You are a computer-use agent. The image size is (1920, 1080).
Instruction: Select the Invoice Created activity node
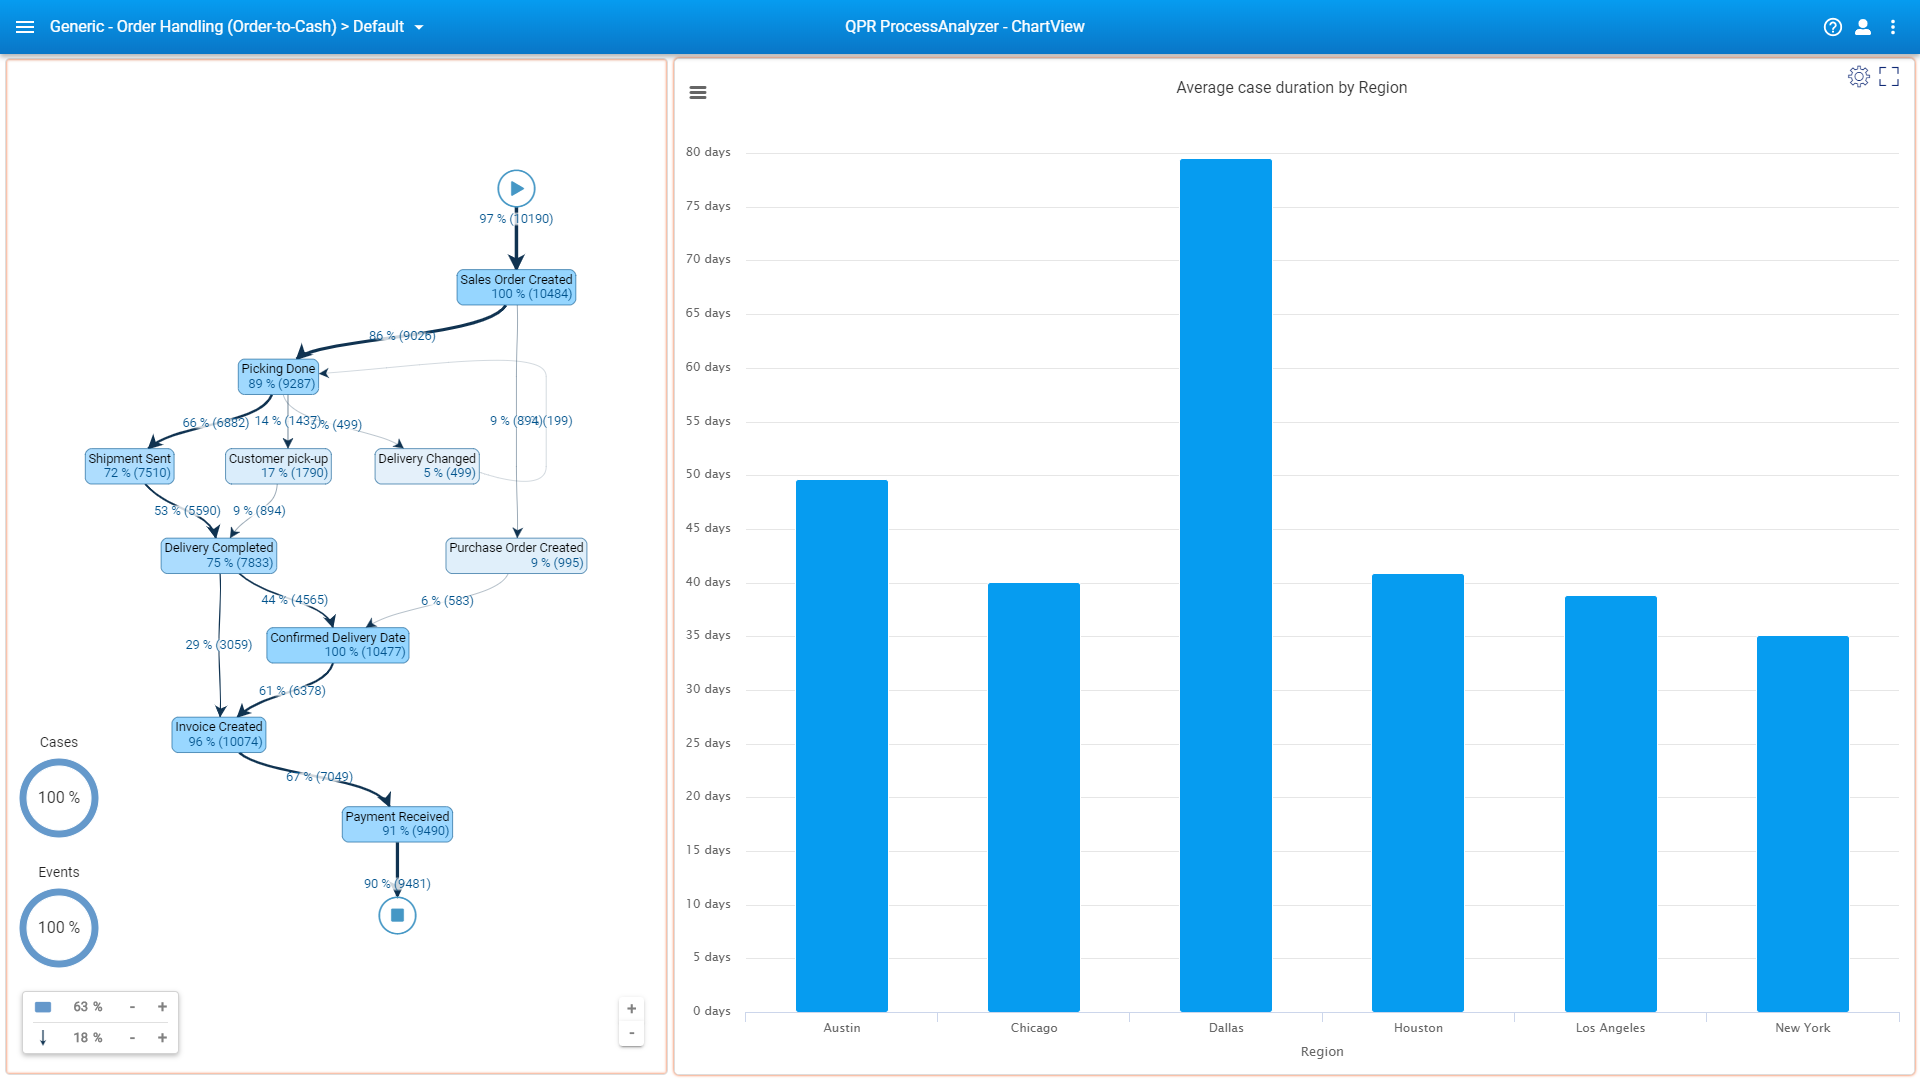point(219,734)
